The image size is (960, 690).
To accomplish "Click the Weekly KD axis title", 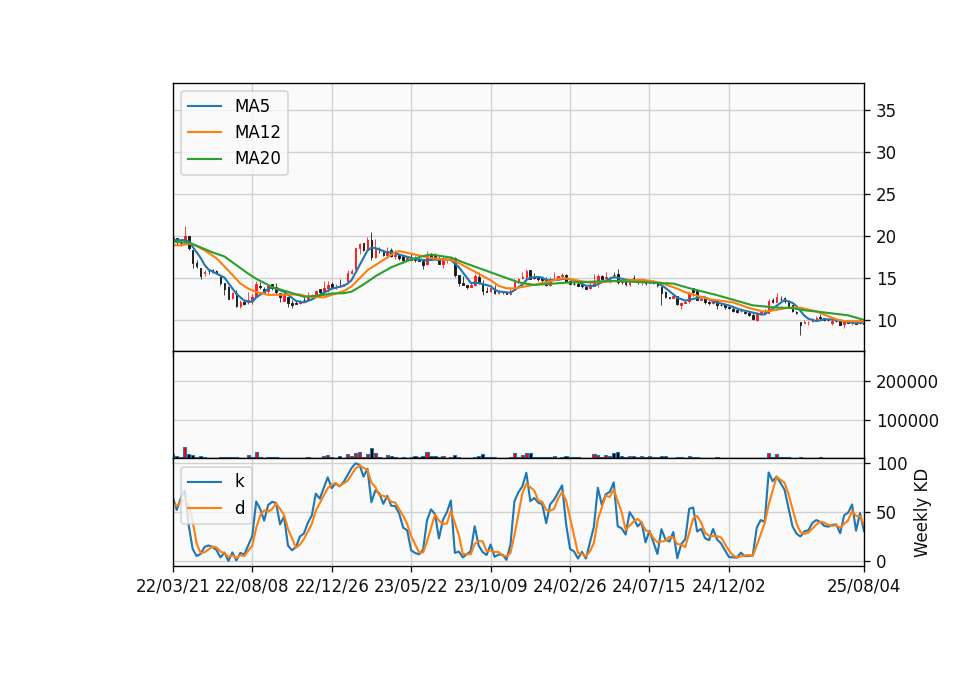I will point(921,513).
